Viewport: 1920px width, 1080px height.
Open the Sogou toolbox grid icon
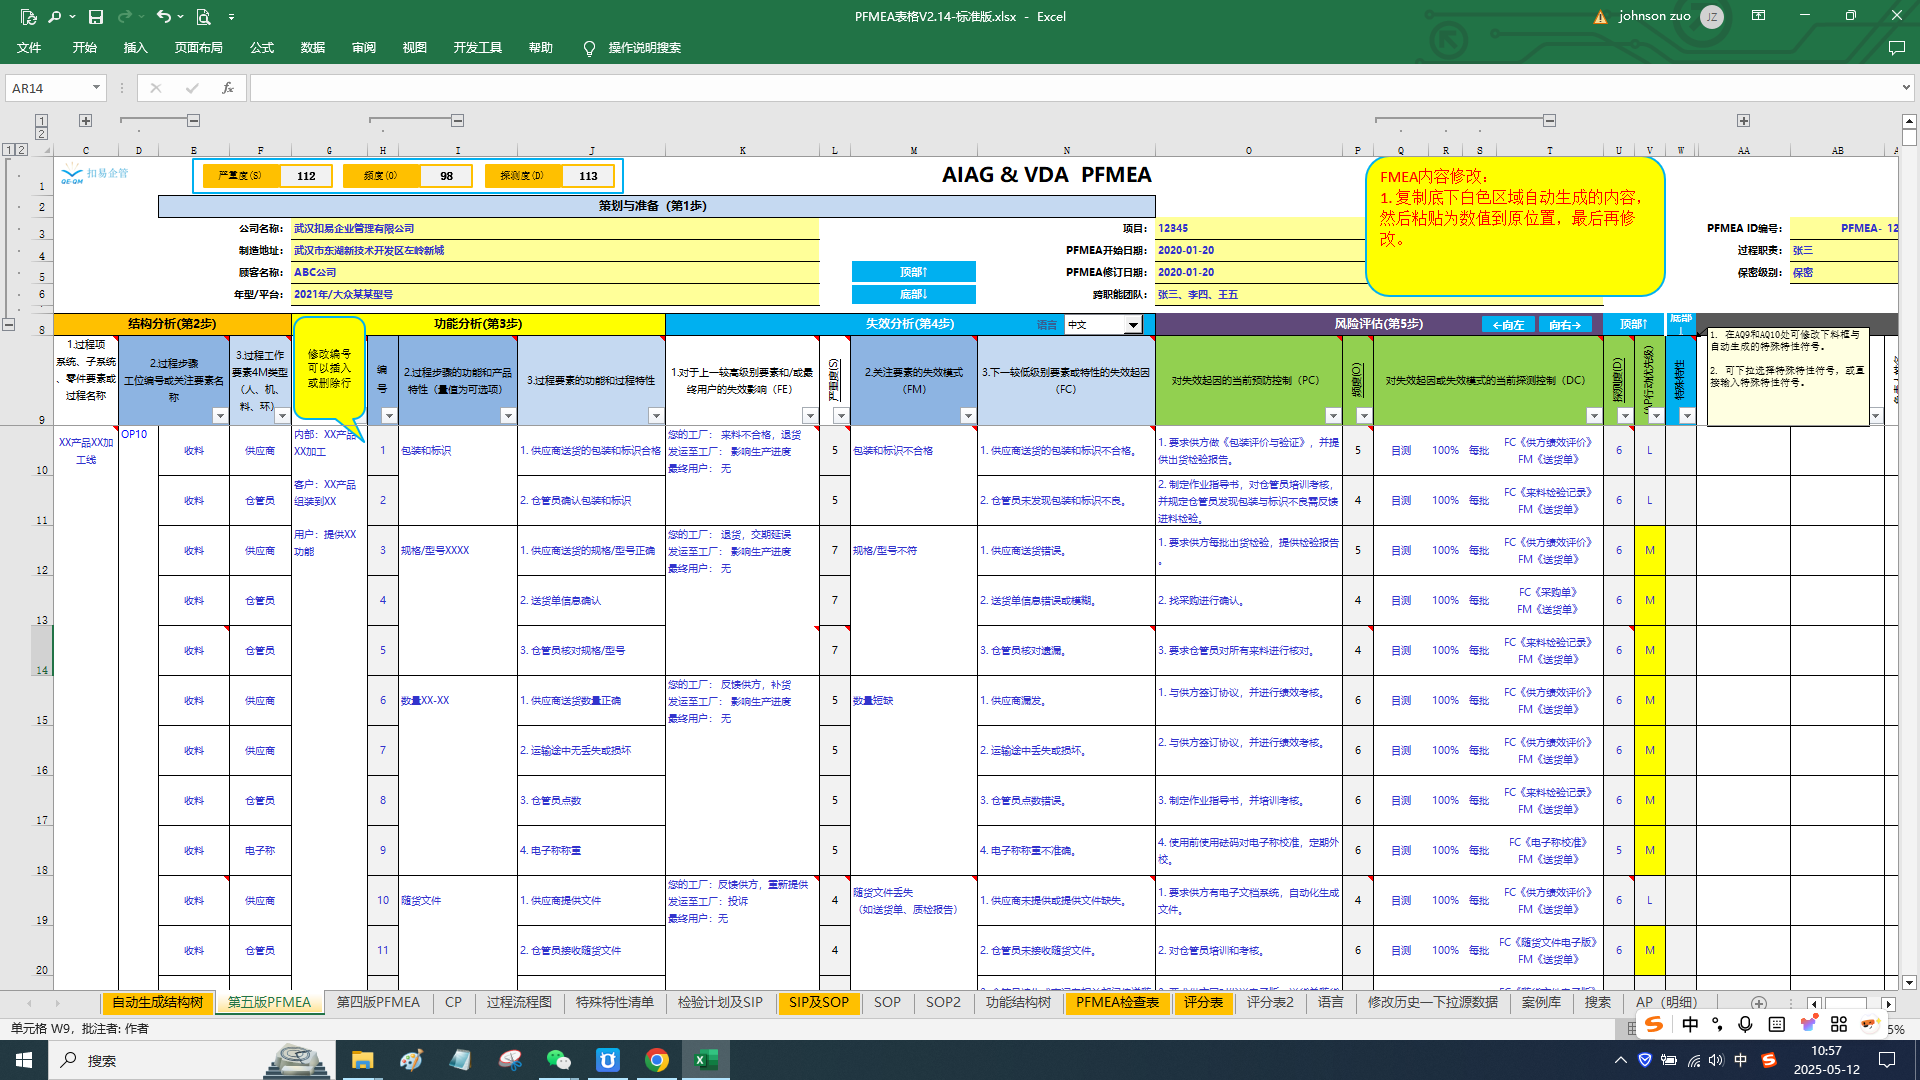[1838, 1024]
